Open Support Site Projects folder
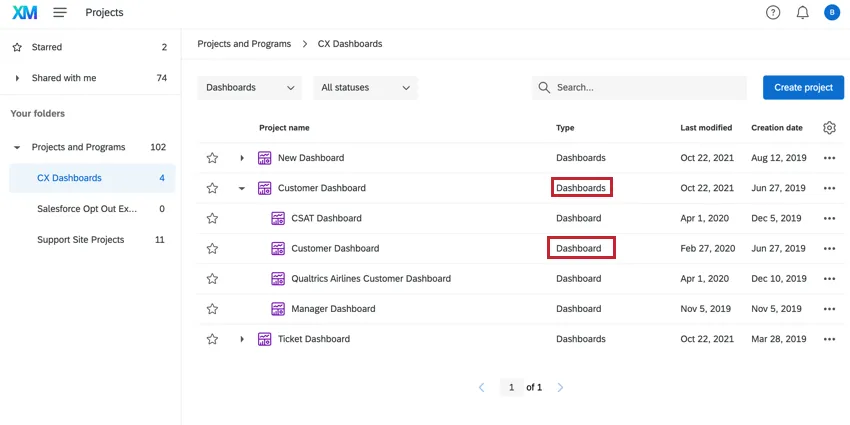Viewport: 850px width, 425px height. (x=80, y=240)
